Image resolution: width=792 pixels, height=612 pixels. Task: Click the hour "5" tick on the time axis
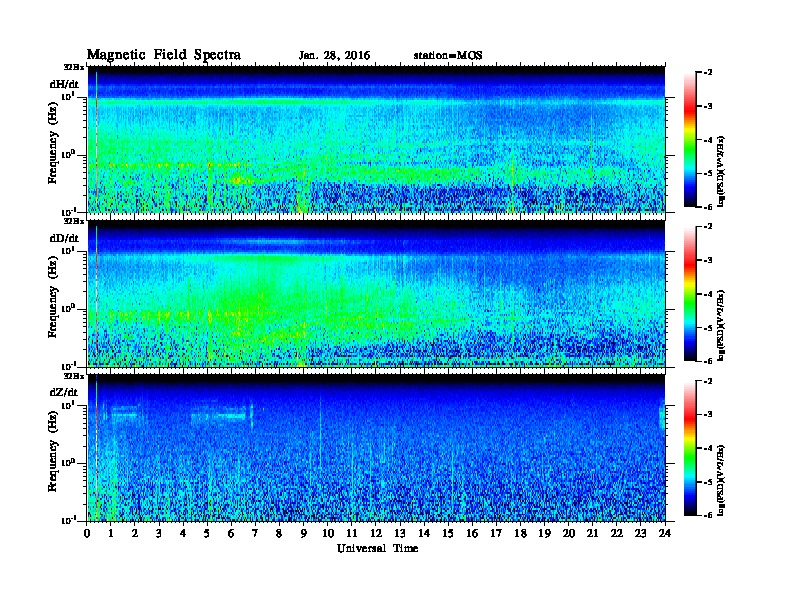pos(207,533)
